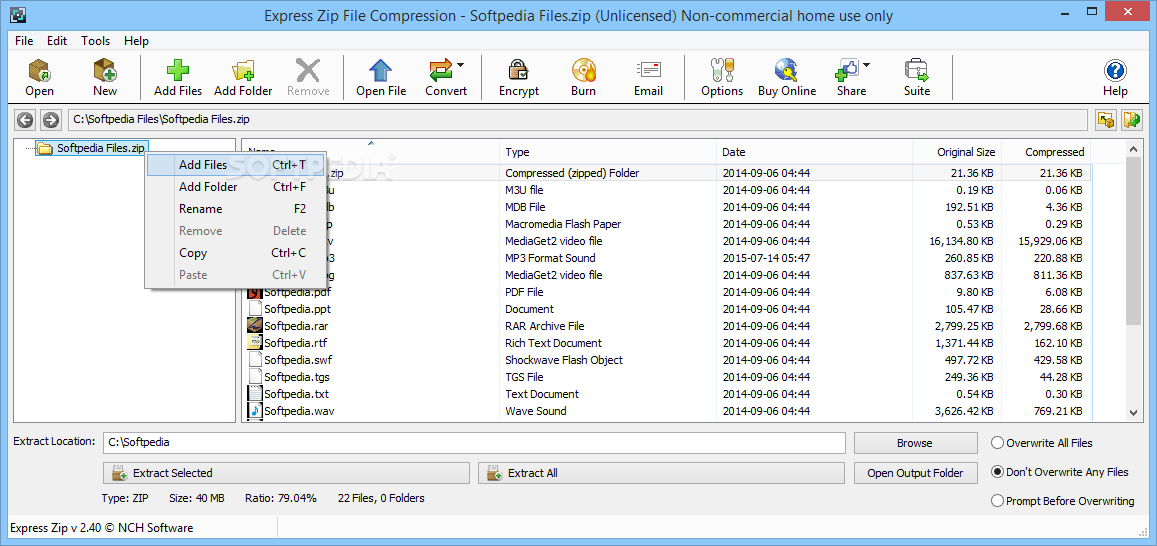Image resolution: width=1157 pixels, height=546 pixels.
Task: Click the scrollbar down arrow
Action: [1135, 413]
